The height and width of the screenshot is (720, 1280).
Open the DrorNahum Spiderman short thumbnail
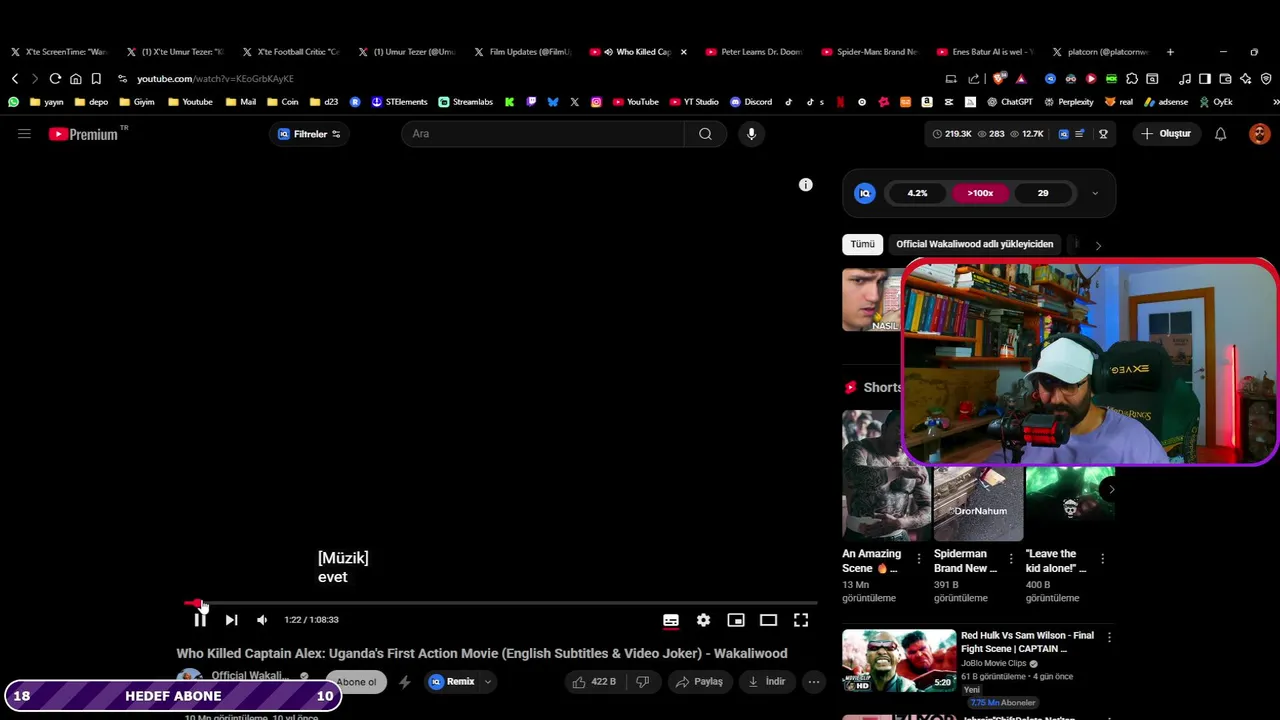tap(978, 503)
